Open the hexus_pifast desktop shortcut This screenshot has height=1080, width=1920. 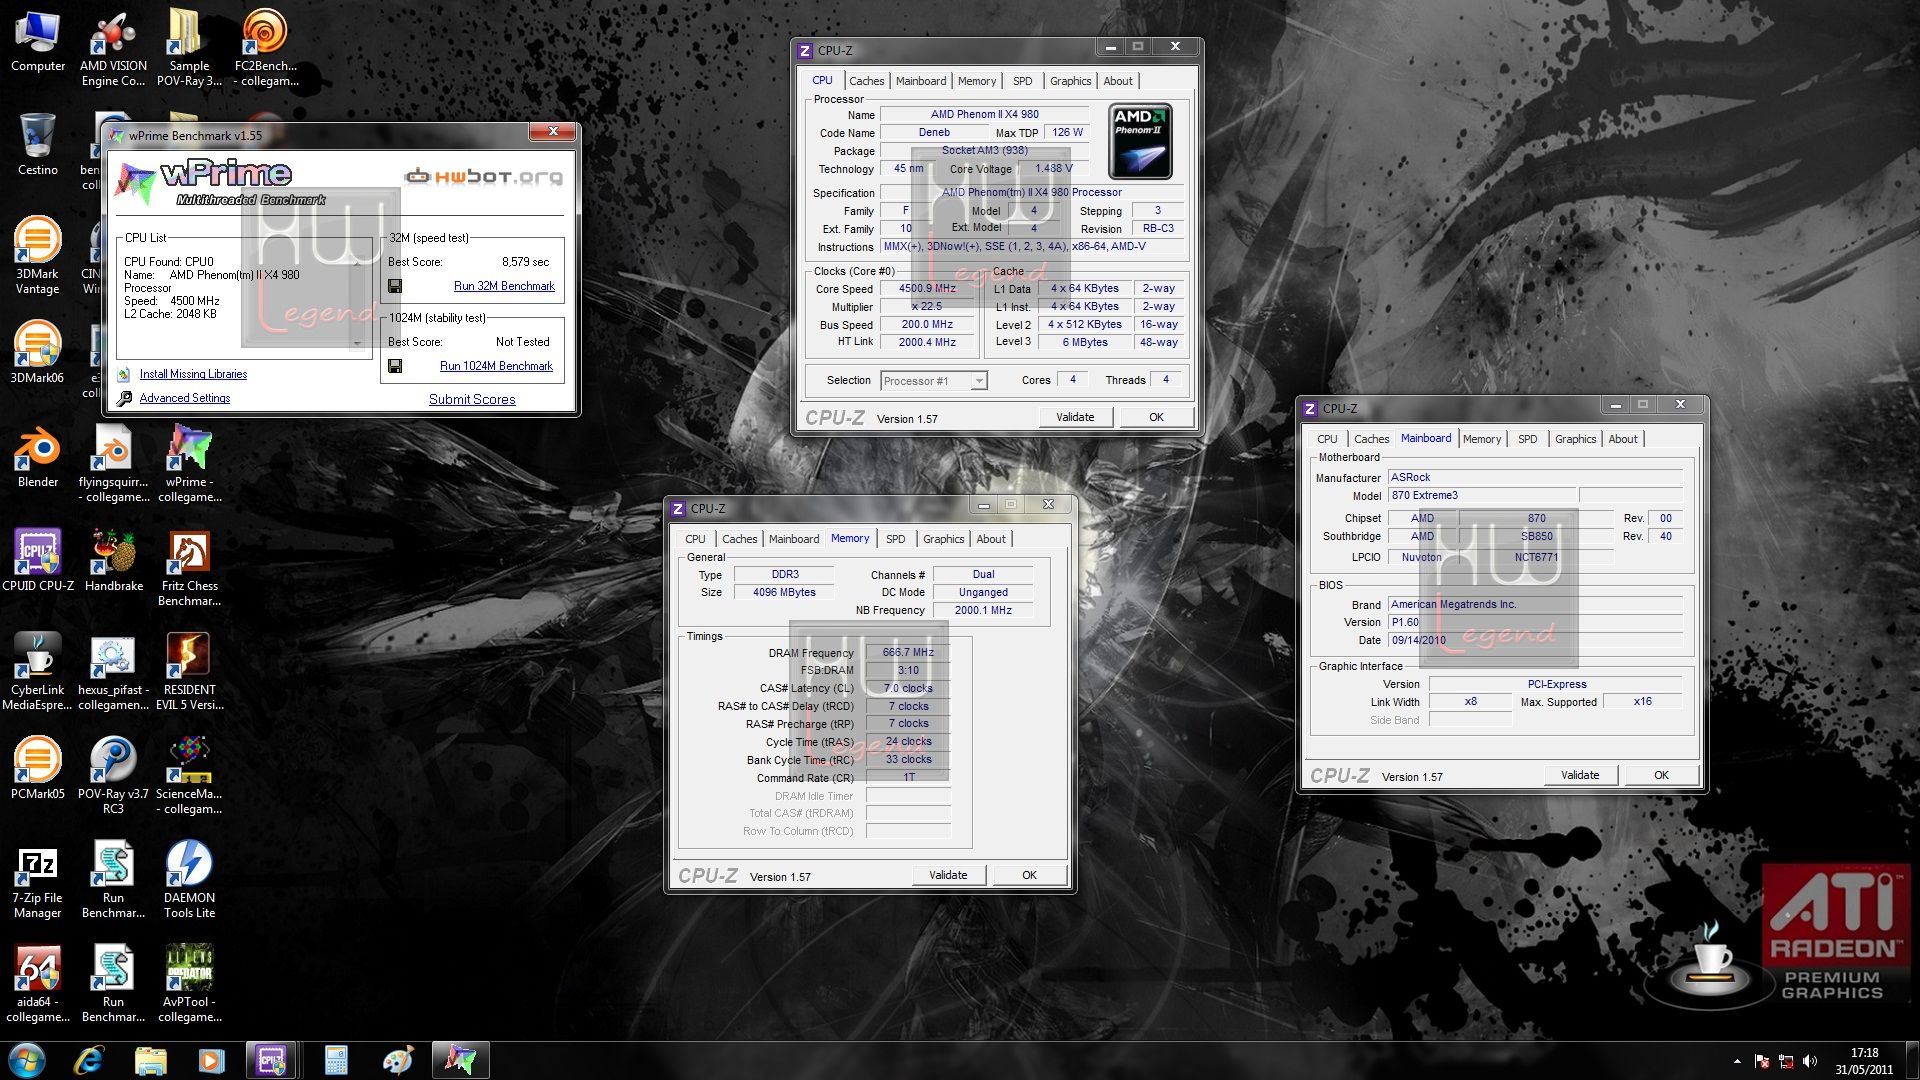point(113,672)
